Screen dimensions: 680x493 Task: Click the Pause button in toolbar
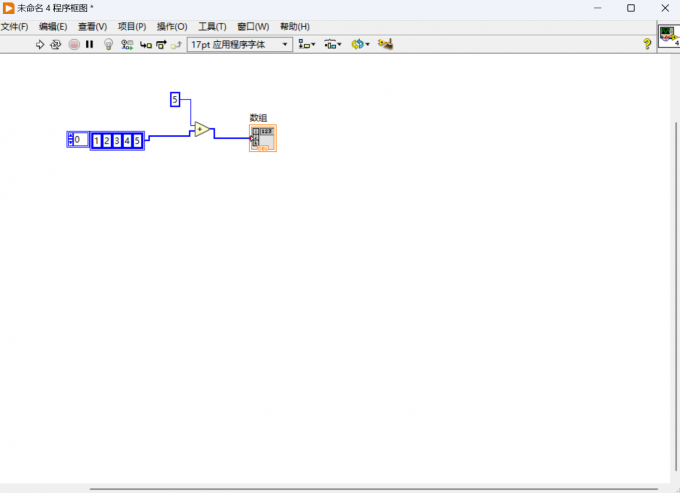click(x=89, y=44)
